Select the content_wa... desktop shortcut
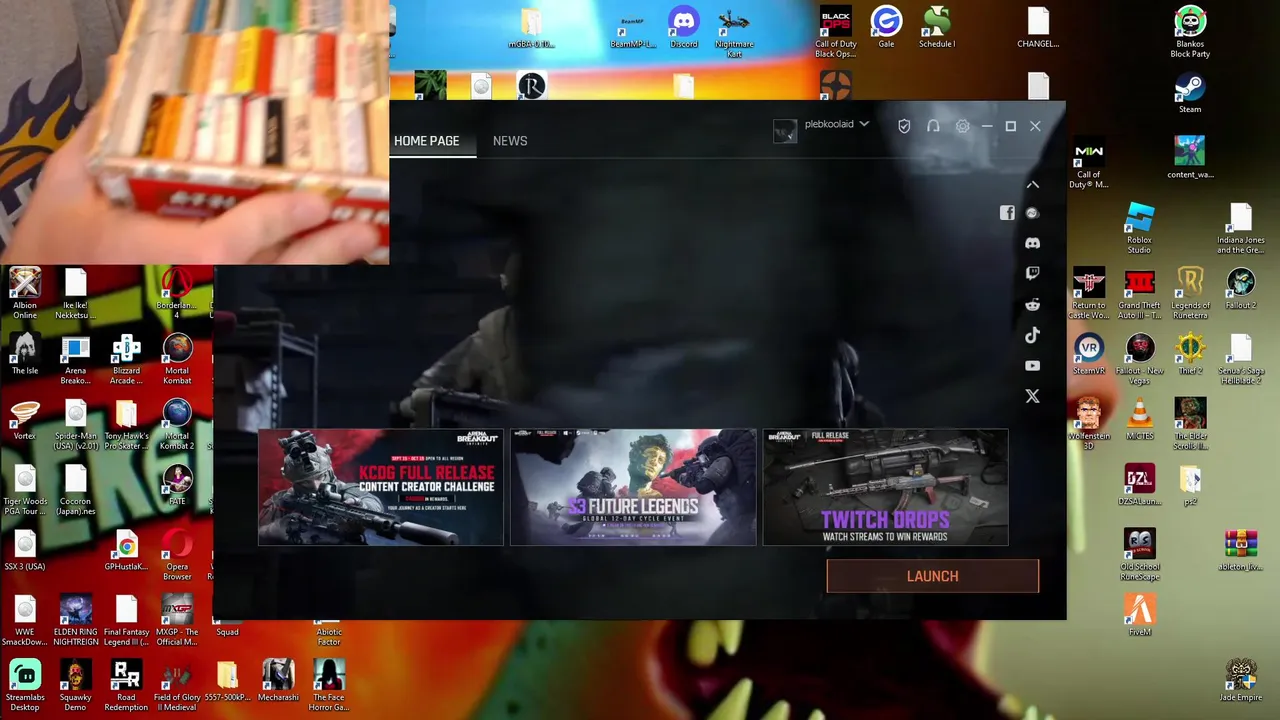1280x720 pixels. [x=1190, y=158]
